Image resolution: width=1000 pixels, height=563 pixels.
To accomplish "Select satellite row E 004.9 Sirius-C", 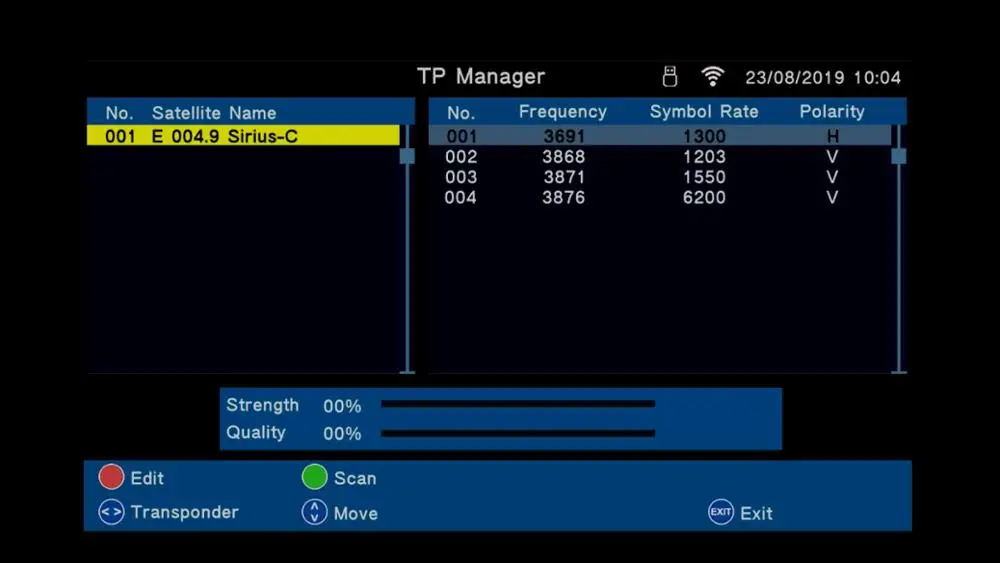I will [244, 136].
